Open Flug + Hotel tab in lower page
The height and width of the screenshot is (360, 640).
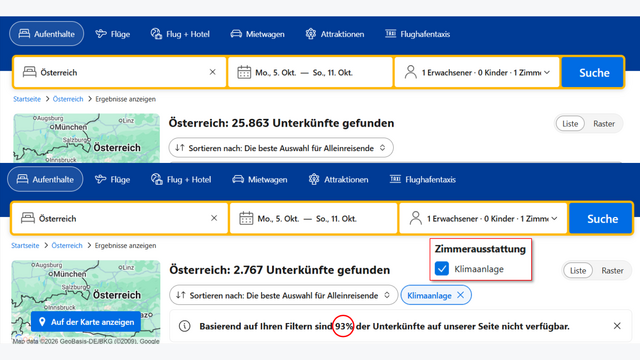pos(181,179)
